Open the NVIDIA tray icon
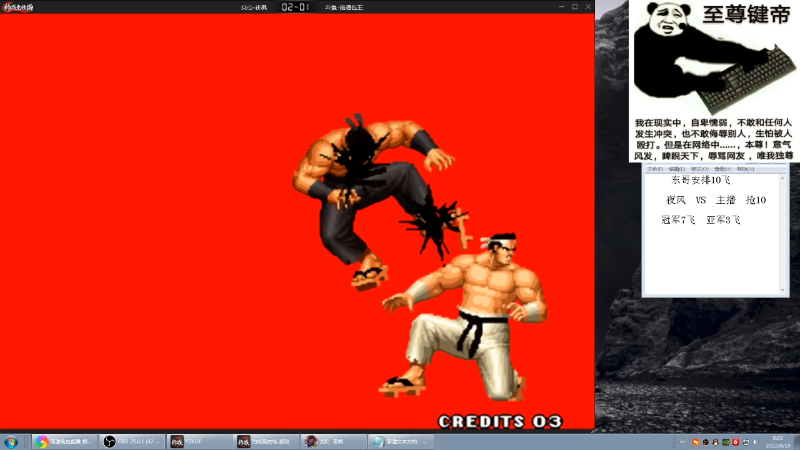Image resolution: width=800 pixels, height=450 pixels. (x=726, y=442)
